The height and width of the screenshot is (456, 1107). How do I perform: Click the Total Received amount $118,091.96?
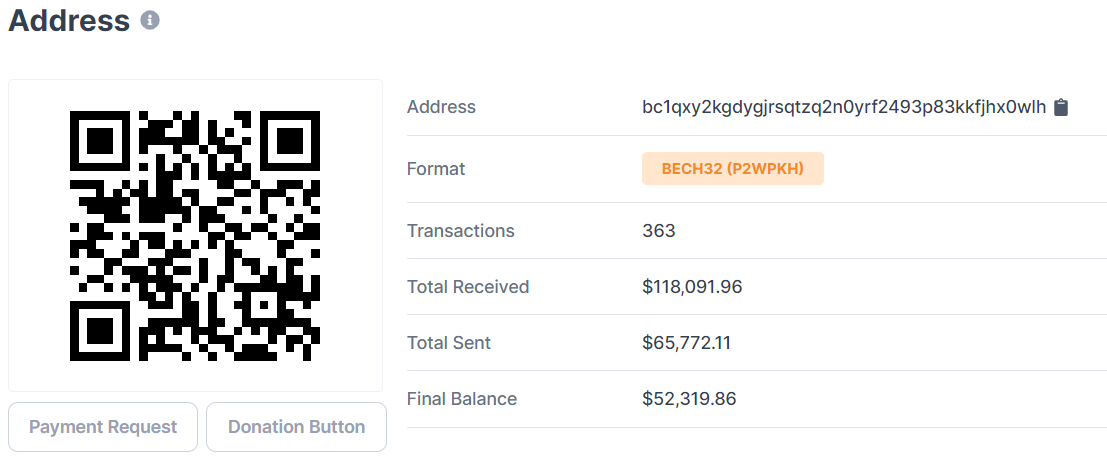692,287
